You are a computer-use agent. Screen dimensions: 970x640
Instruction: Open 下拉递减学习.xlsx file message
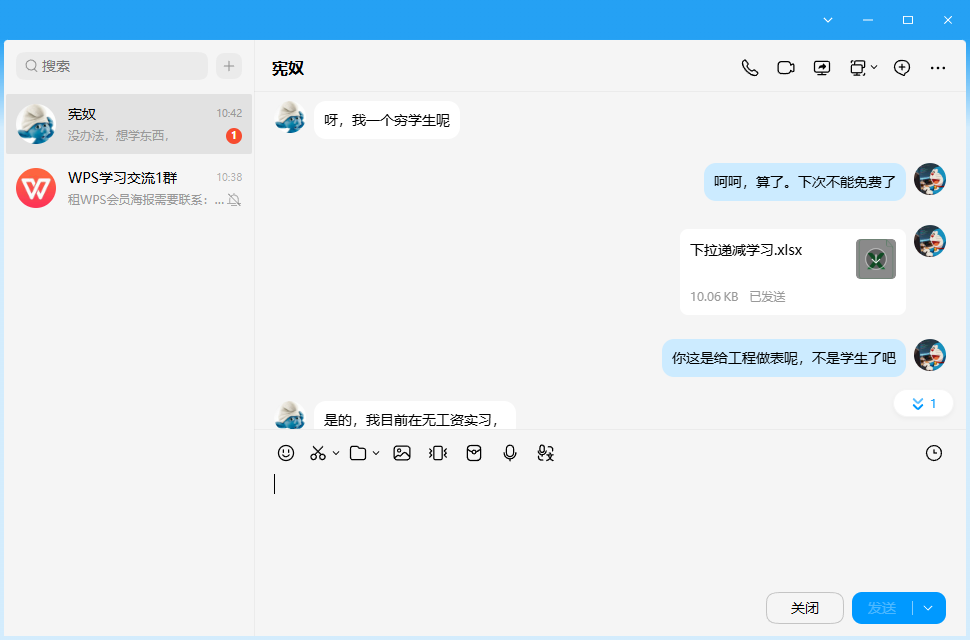click(792, 272)
